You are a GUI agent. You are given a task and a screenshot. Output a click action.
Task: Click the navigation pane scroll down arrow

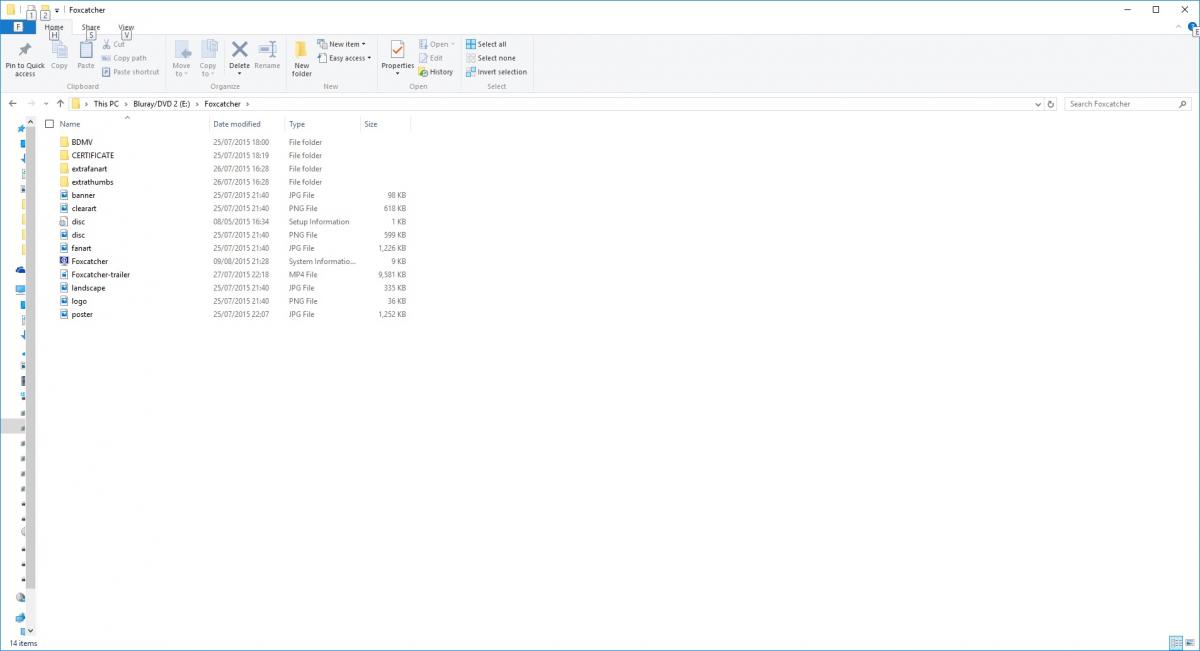(29, 631)
